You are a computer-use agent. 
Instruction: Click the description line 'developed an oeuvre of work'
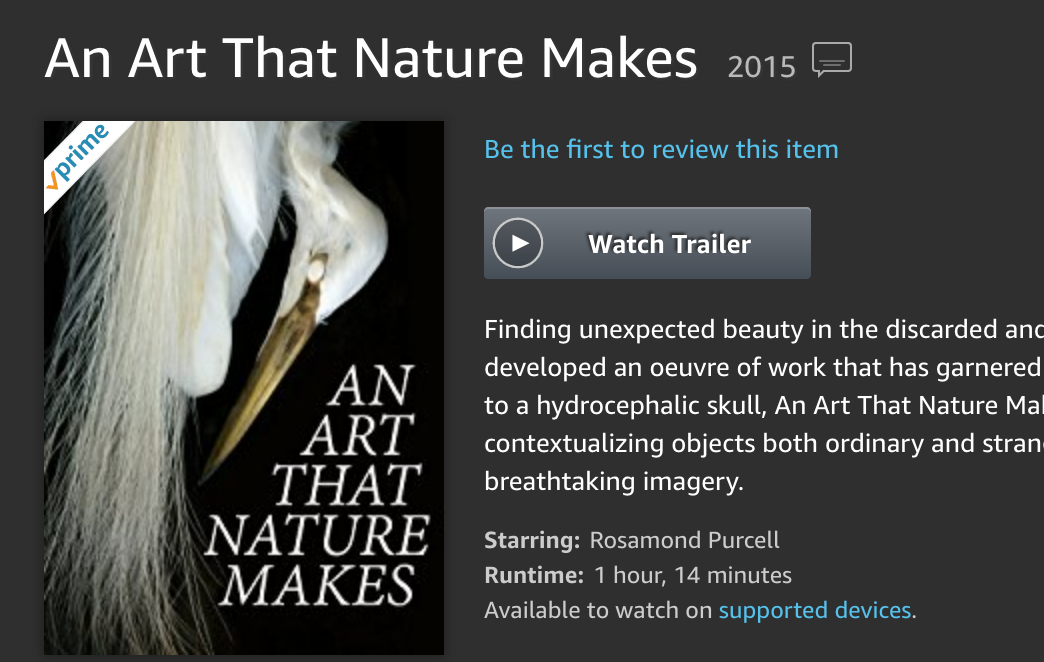[x=764, y=368]
